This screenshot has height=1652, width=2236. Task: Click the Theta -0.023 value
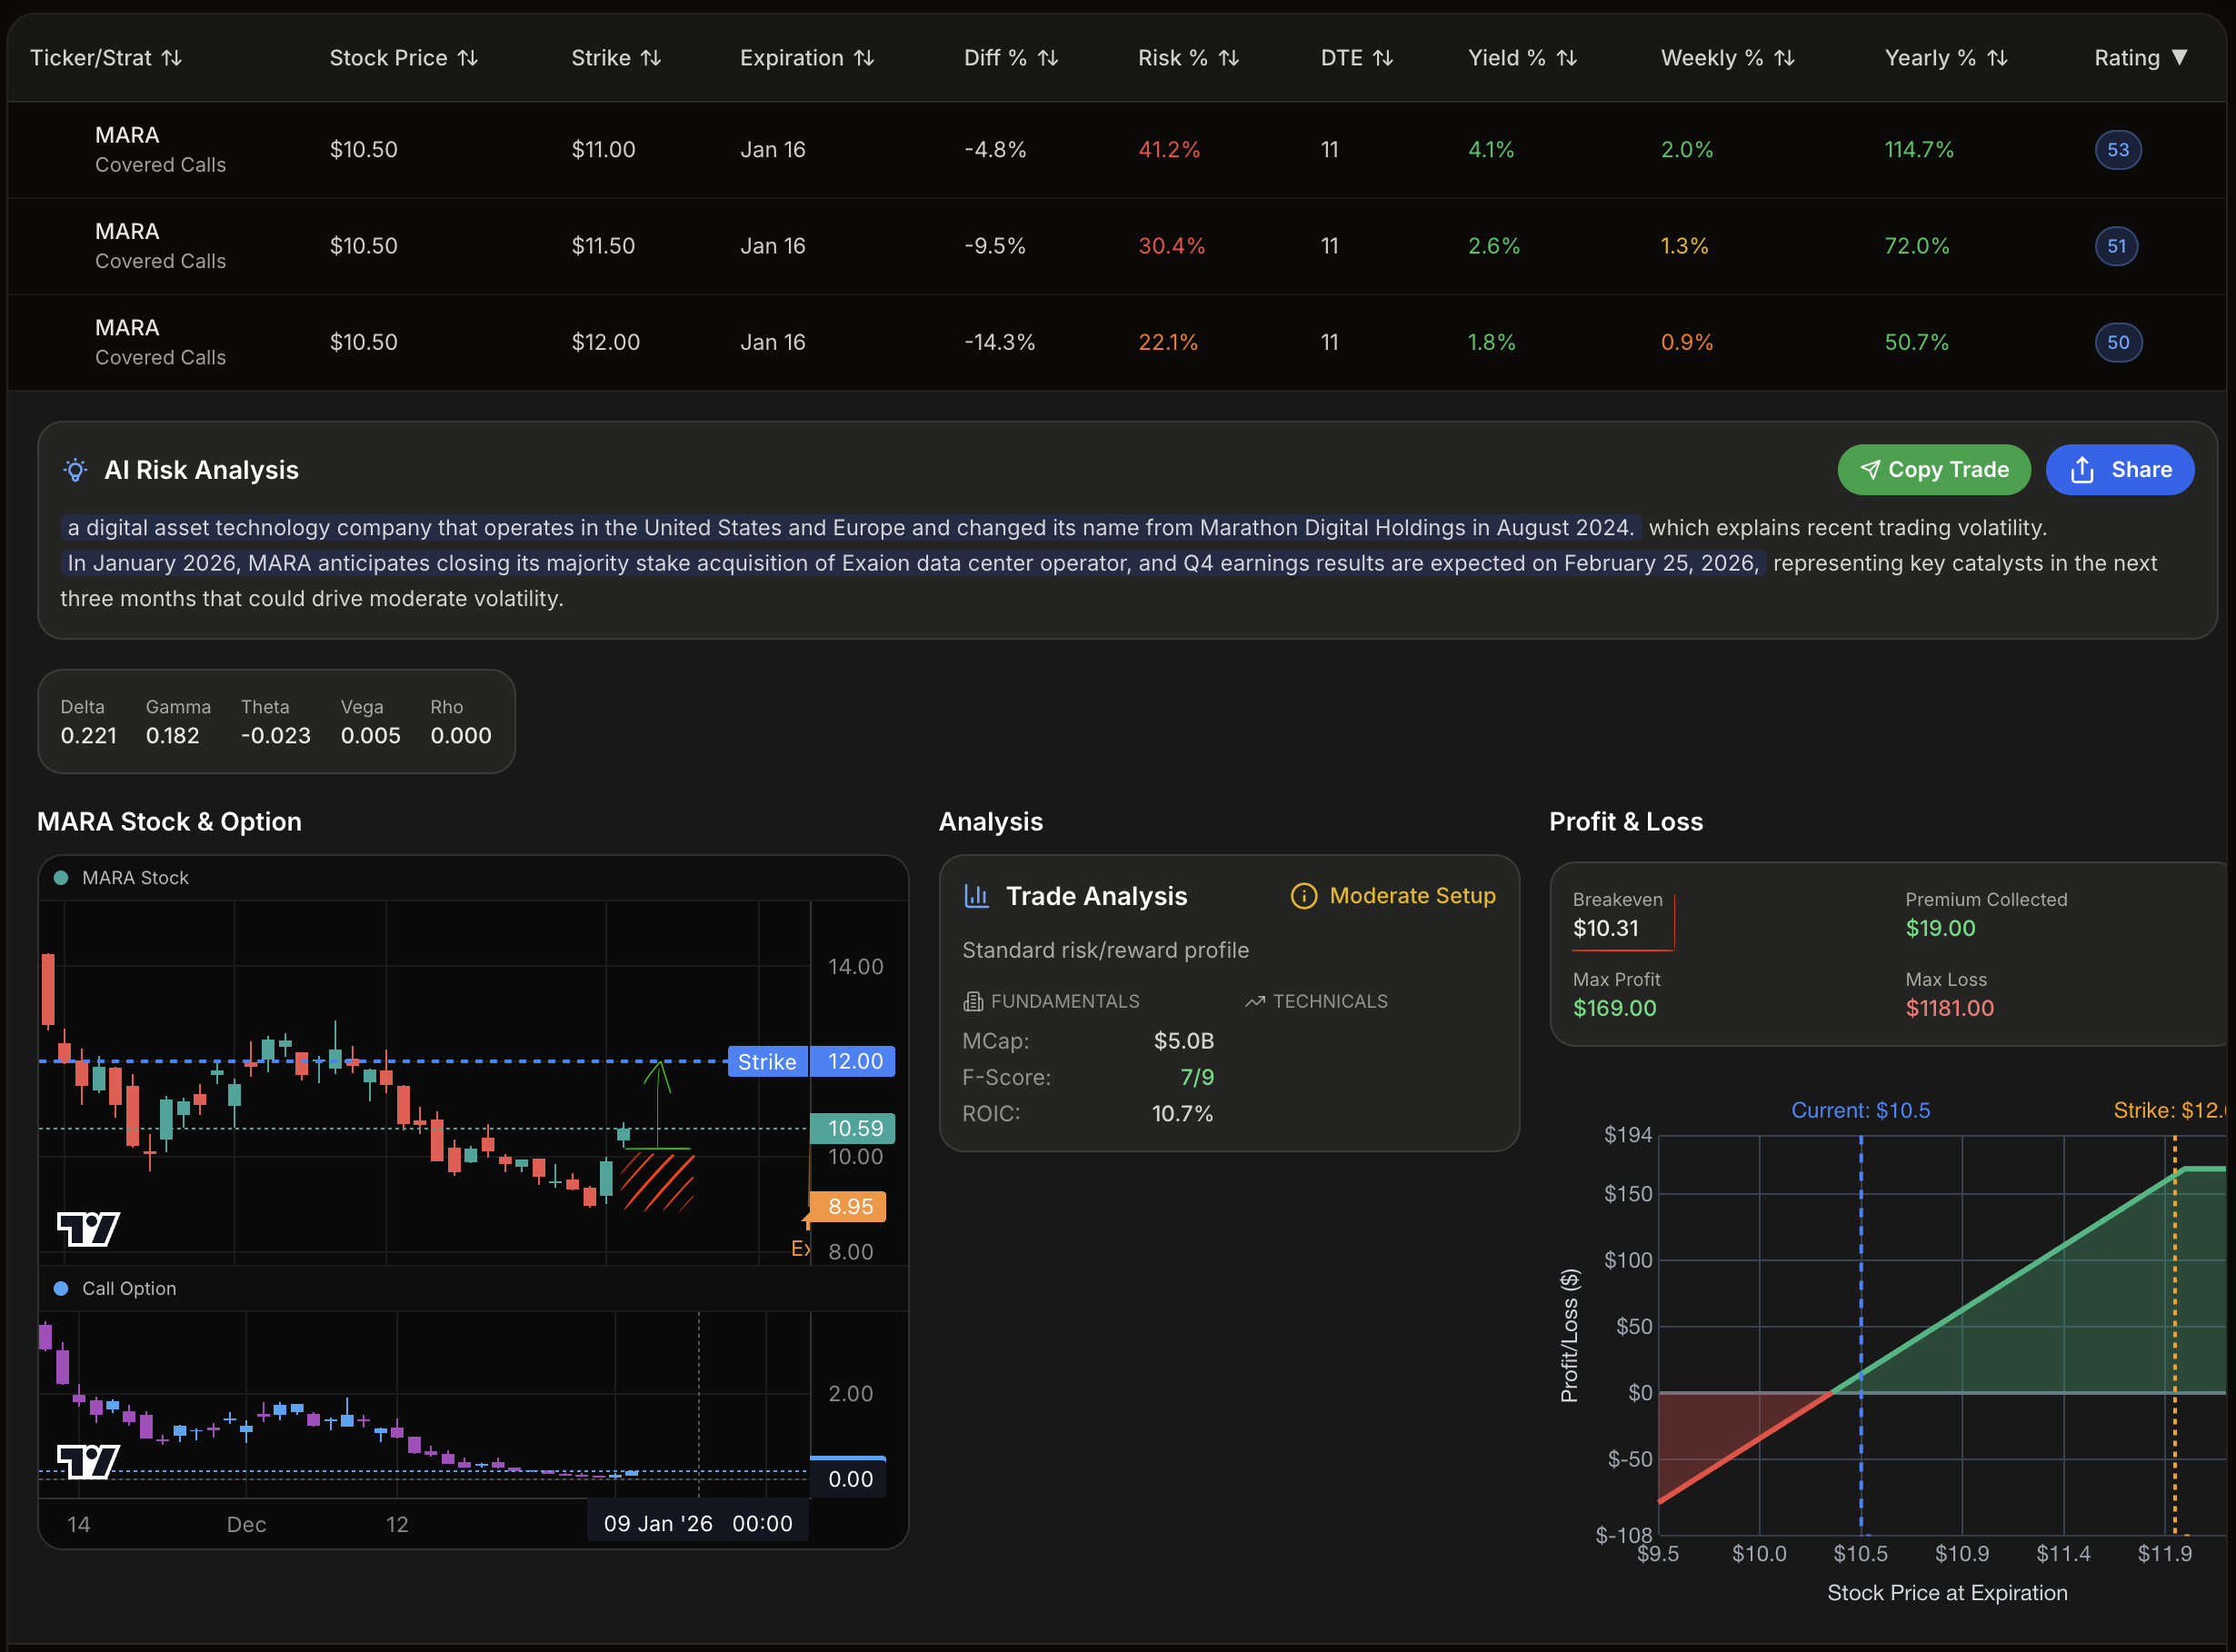click(x=276, y=736)
